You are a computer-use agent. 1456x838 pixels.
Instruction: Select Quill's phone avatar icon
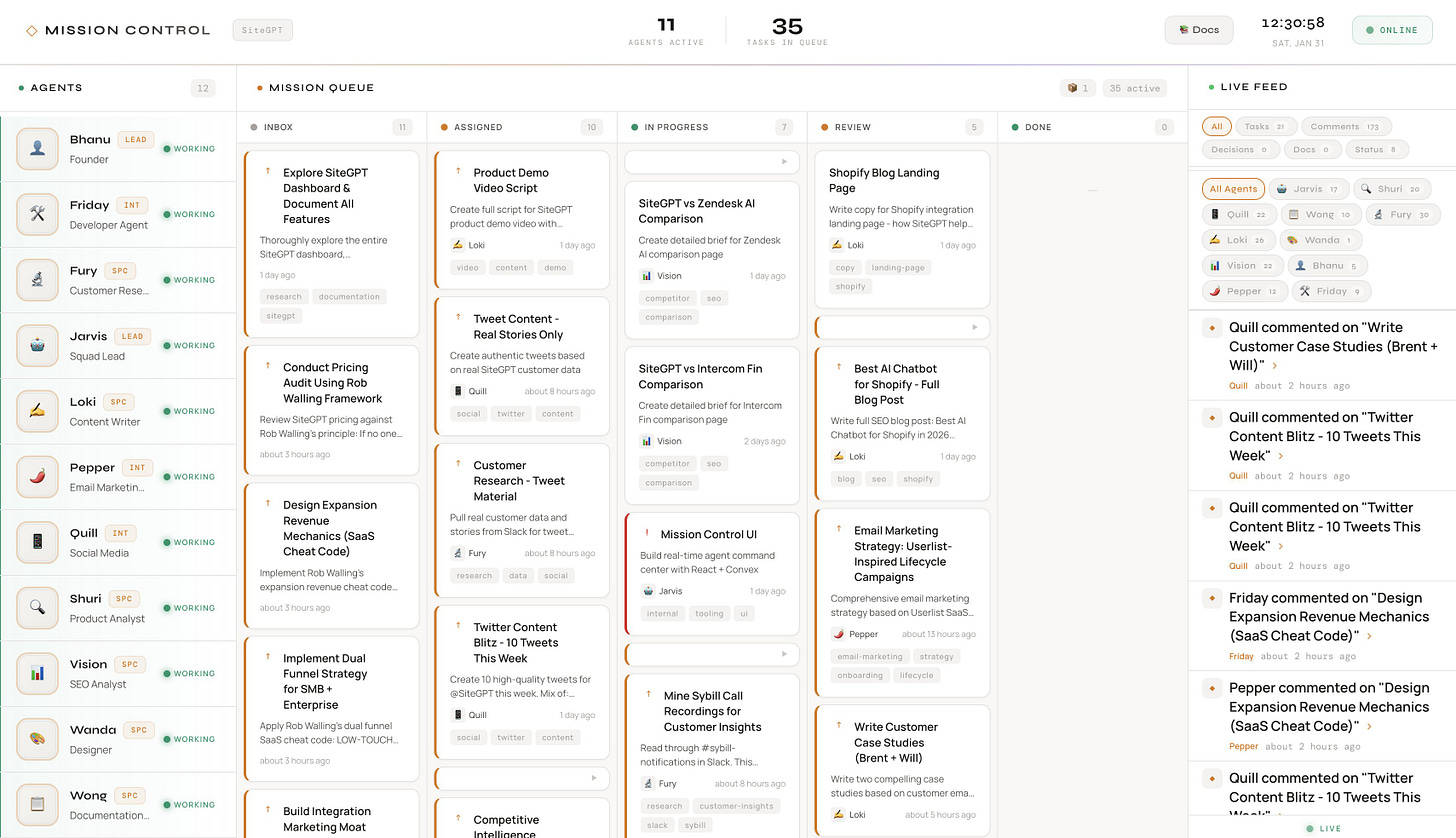click(38, 542)
